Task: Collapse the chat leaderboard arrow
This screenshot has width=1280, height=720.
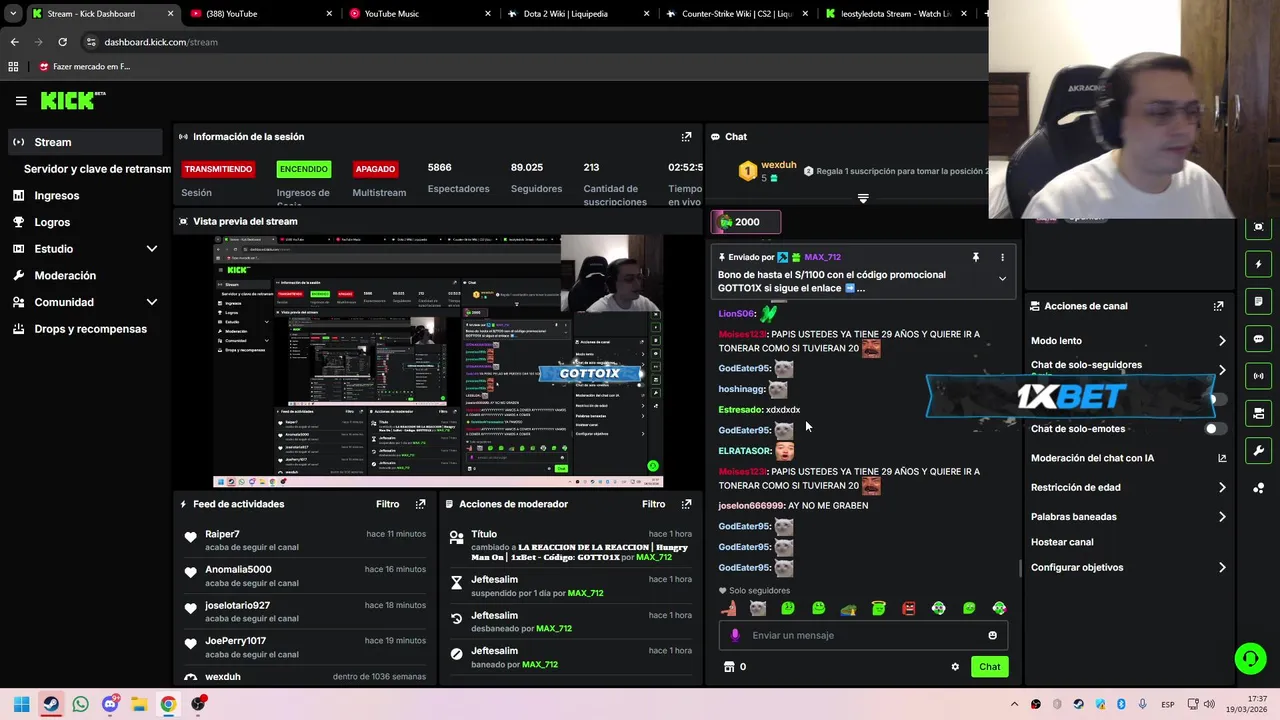Action: pyautogui.click(x=863, y=198)
